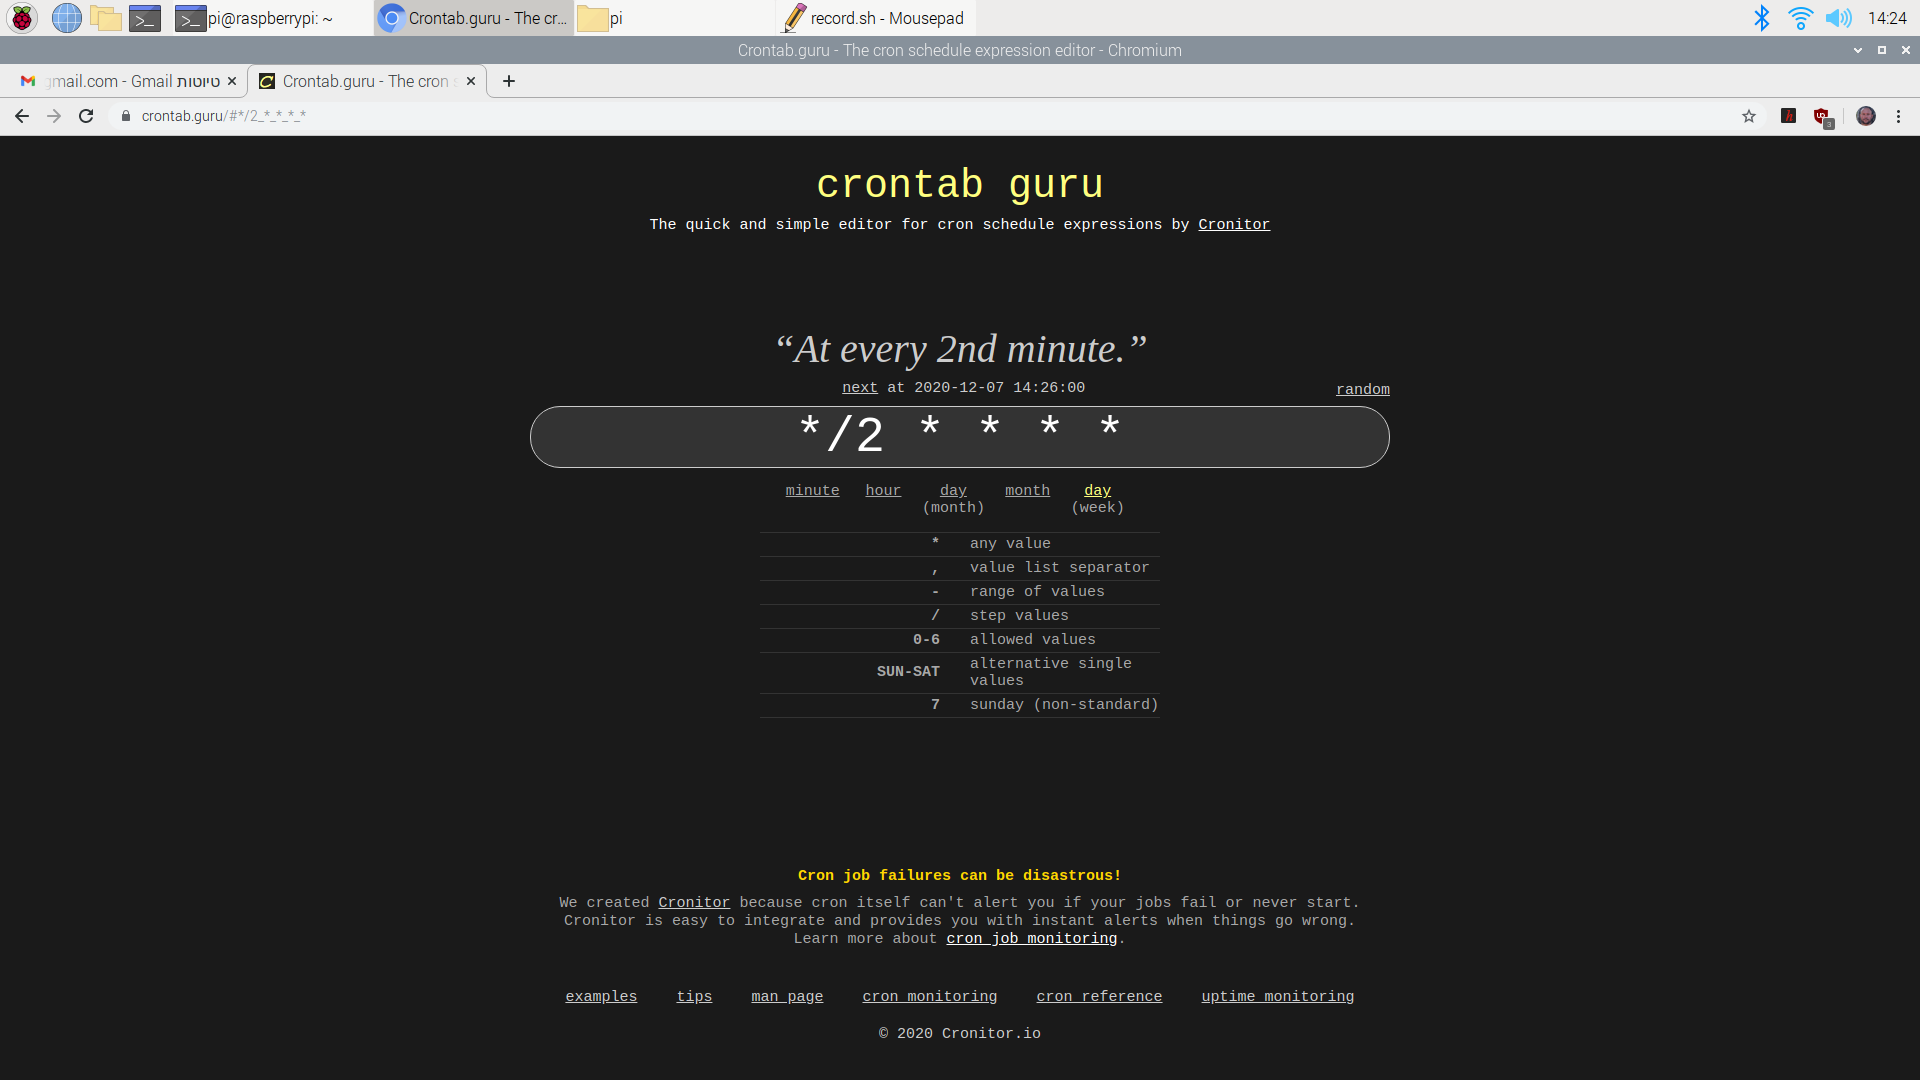Click the "allowed values" table row text
Viewport: 1920px width, 1080px height.
[x=1033, y=640]
